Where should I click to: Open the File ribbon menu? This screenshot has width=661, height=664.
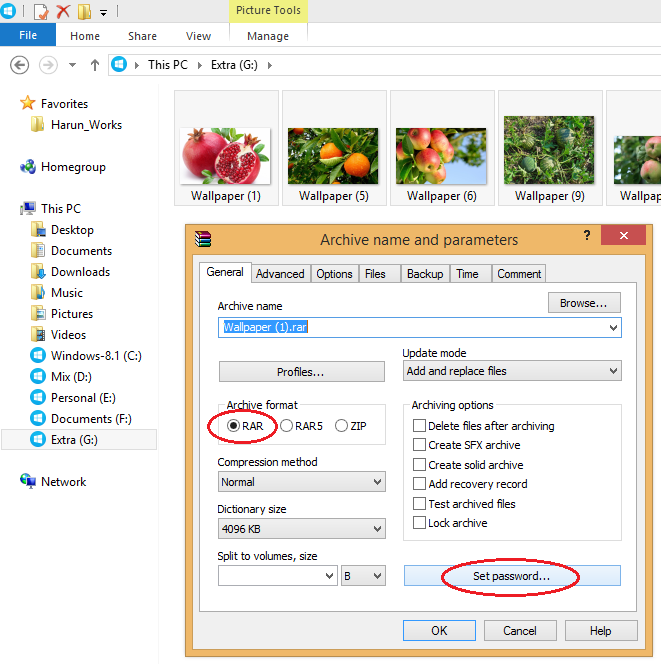[x=28, y=35]
